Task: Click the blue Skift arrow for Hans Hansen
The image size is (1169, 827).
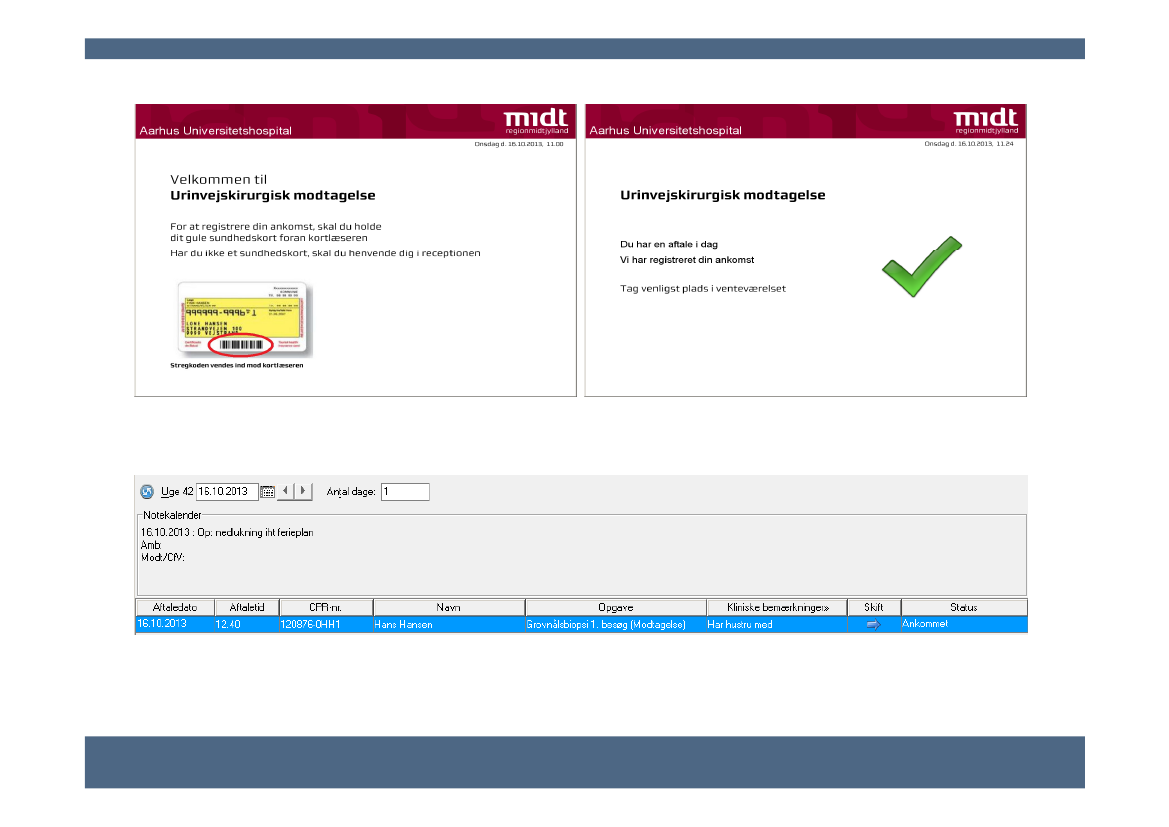Action: [873, 624]
